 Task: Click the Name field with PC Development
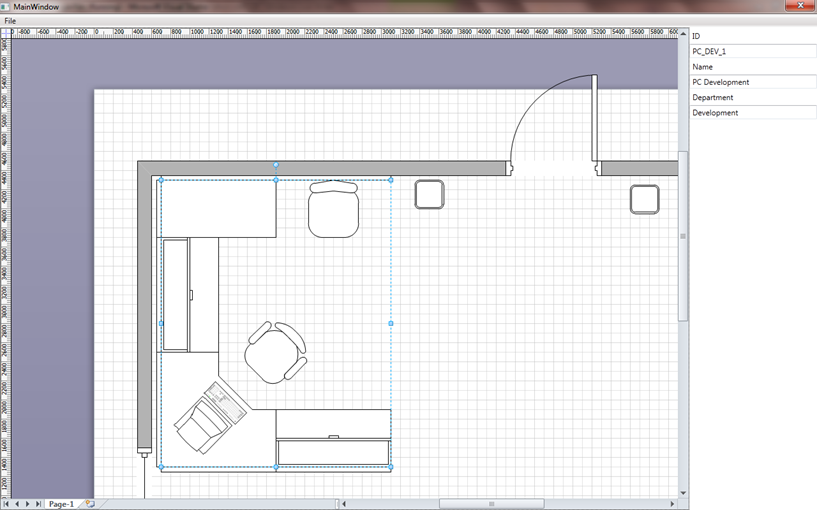tap(753, 82)
